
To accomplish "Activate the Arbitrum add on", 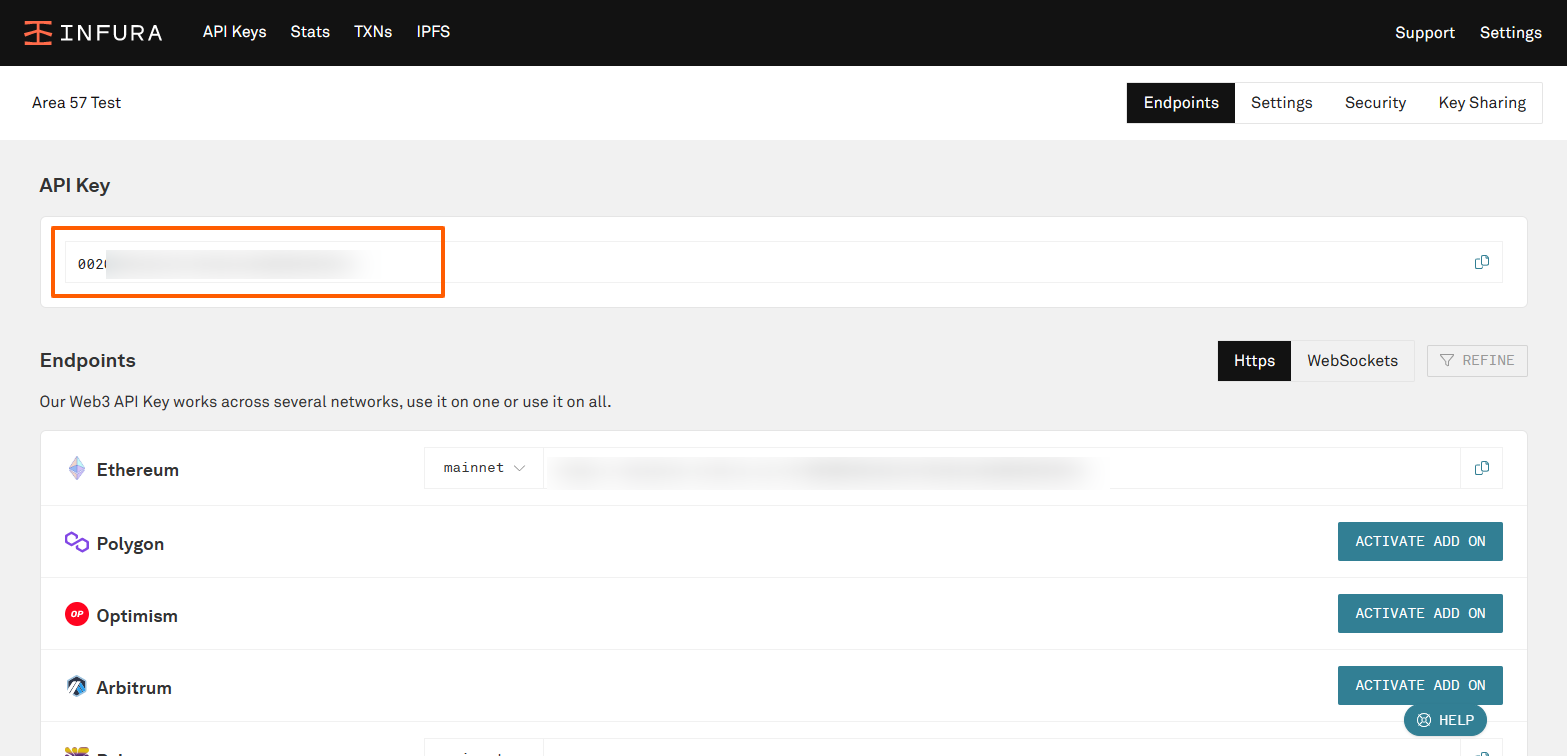I will point(1420,685).
